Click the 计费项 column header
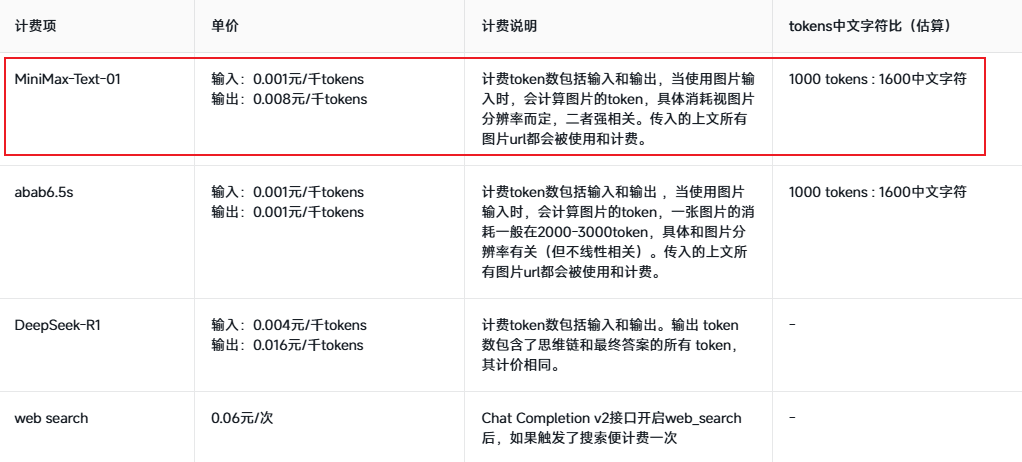 pyautogui.click(x=35, y=26)
